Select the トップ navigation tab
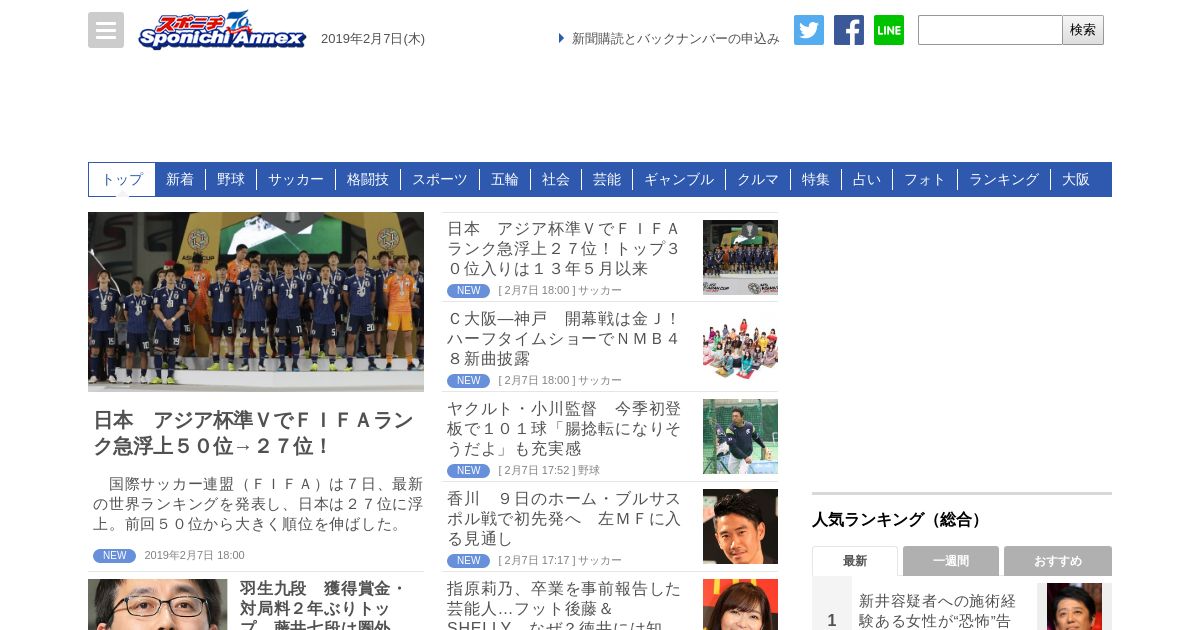1200x630 pixels. point(122,179)
